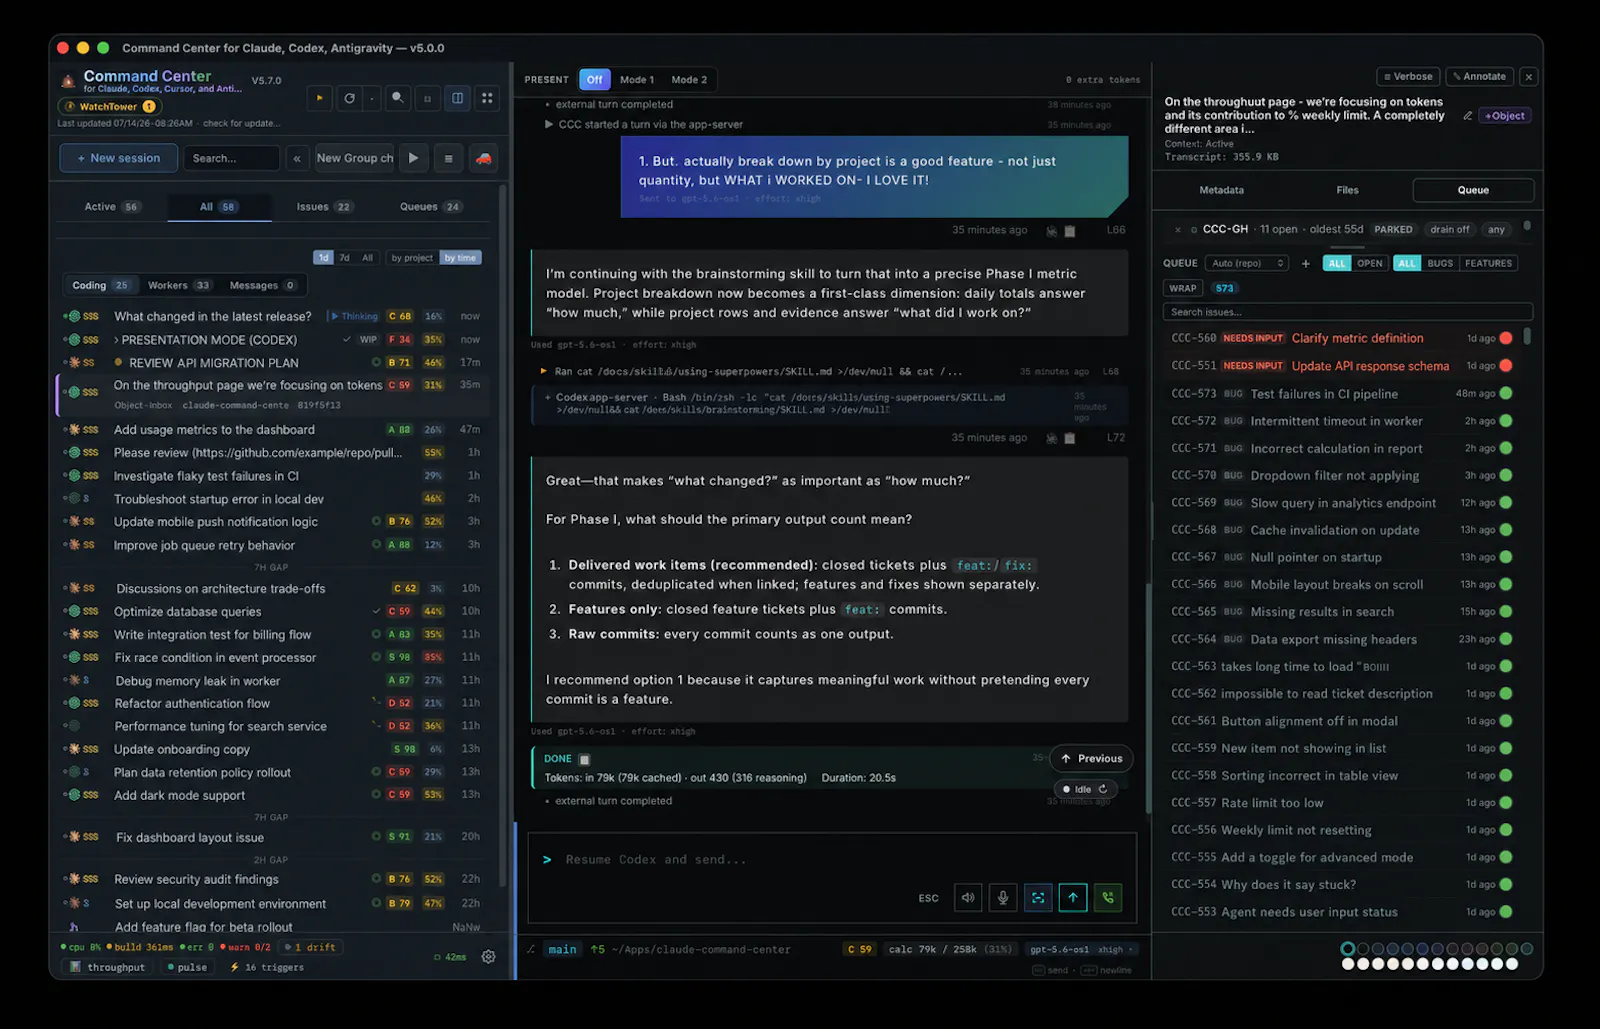
Task: Click the pencil edit icon beside title
Action: click(x=1467, y=116)
